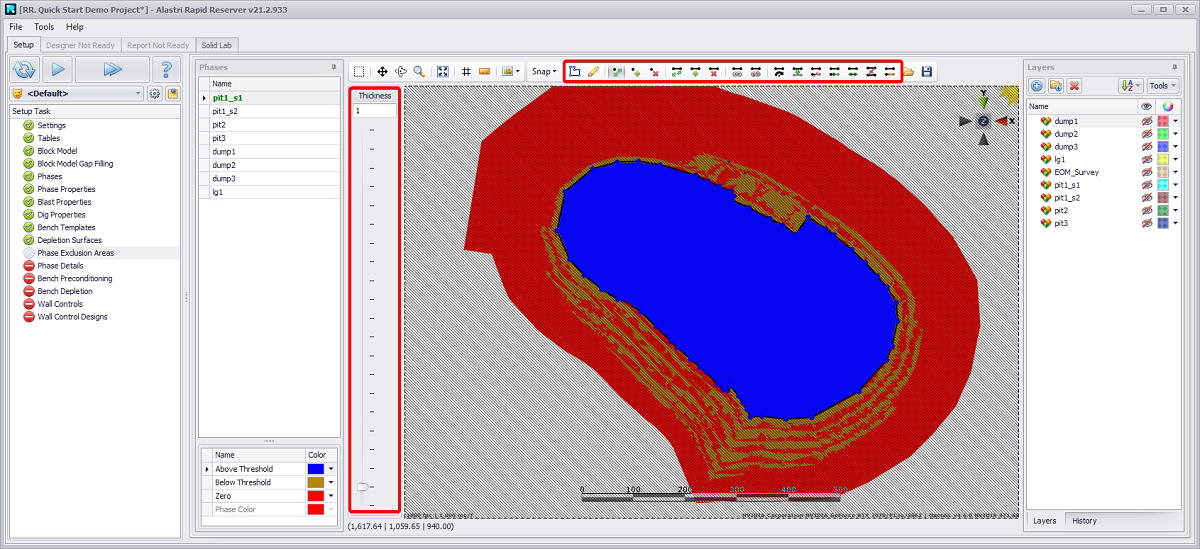
Task: Click the double-arrow run all button
Action: pos(112,69)
